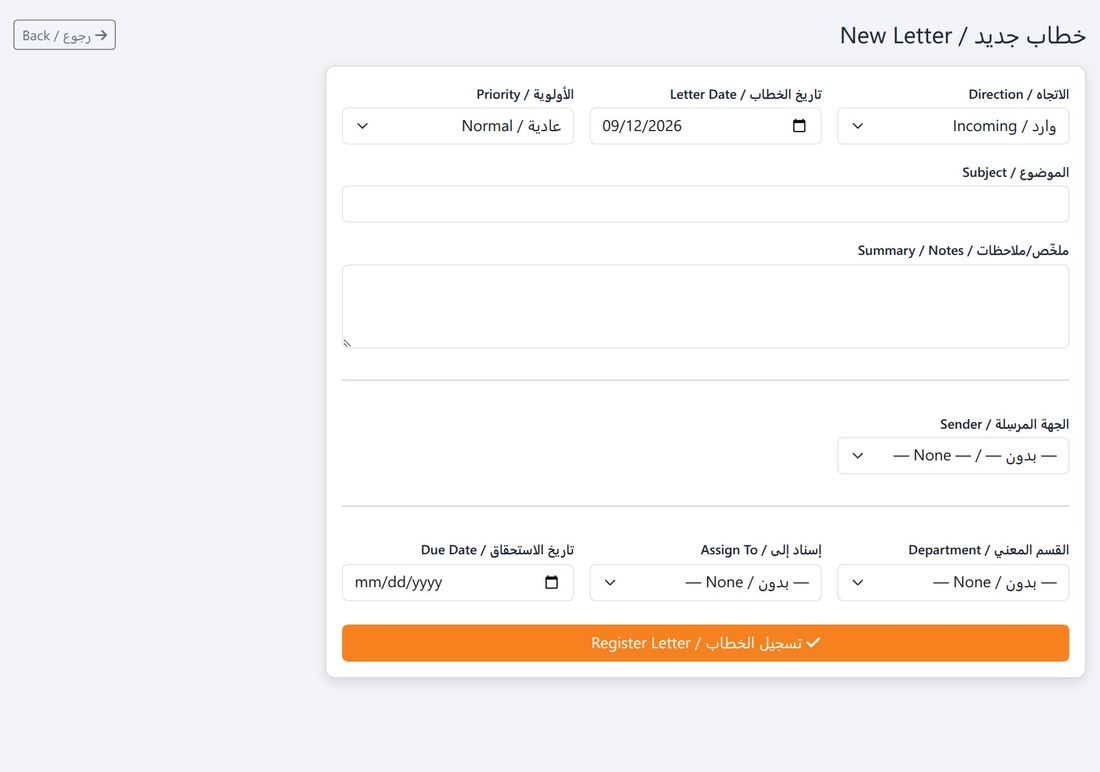Click the Letter Date field showing 09/12/2026
Viewport: 1100px width, 772px height.
[x=705, y=126]
